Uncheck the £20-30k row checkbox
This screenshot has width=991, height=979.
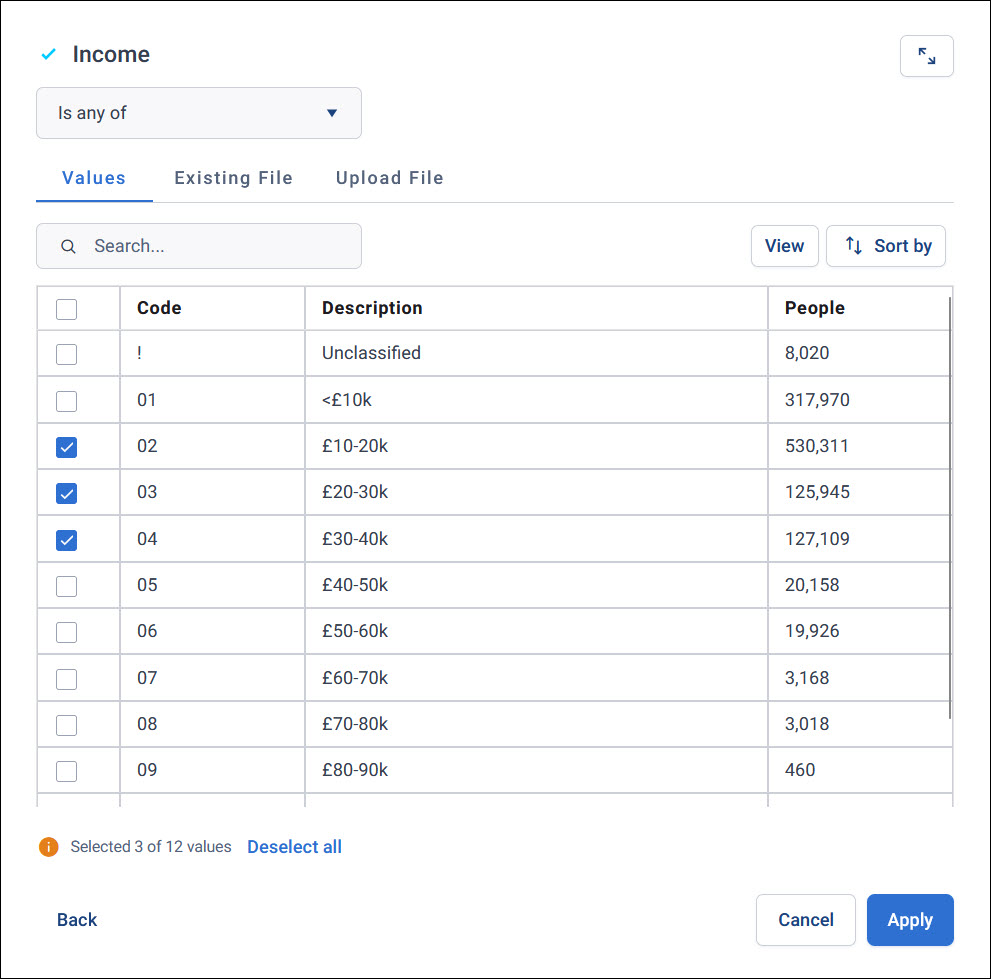click(x=66, y=493)
